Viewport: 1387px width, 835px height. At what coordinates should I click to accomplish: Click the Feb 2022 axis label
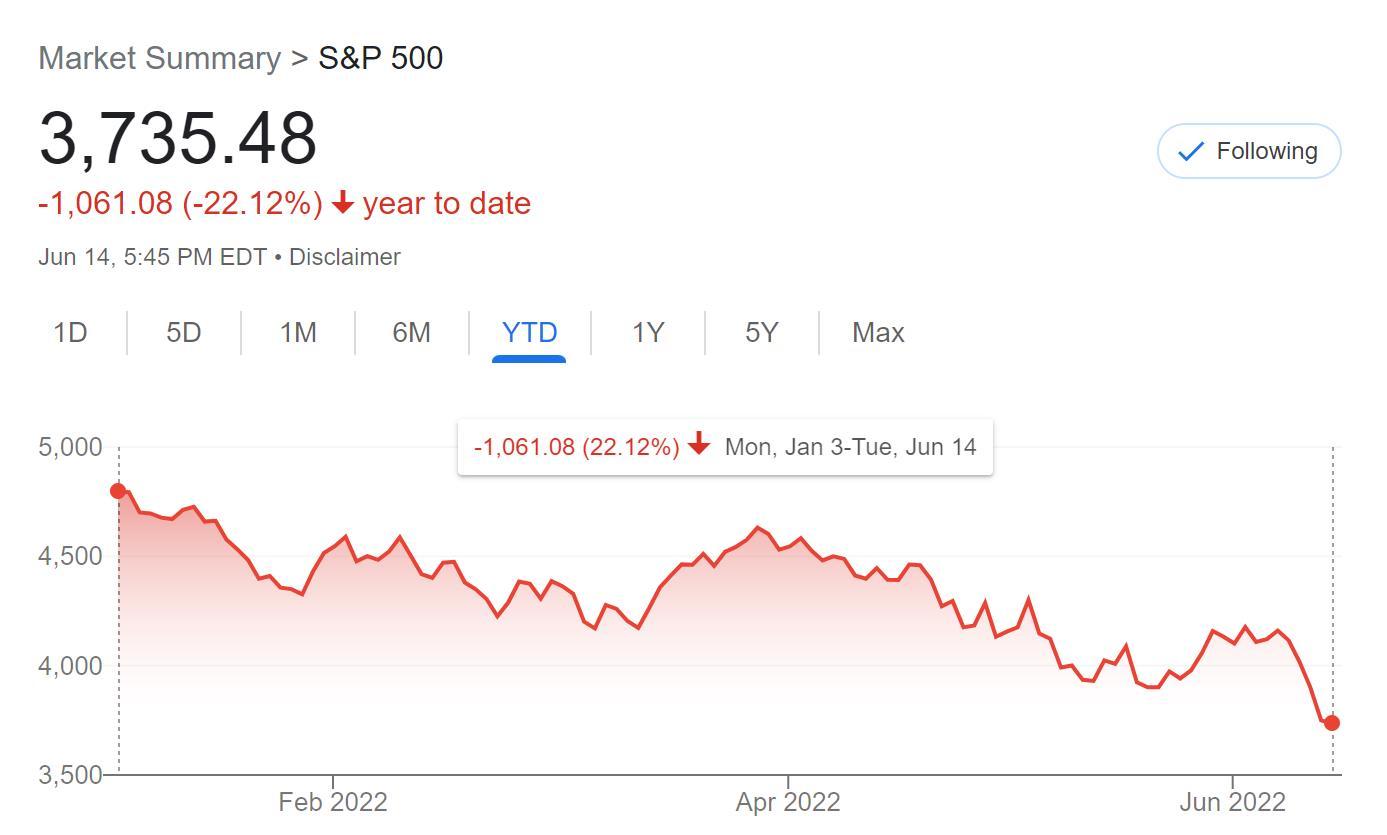coord(332,802)
